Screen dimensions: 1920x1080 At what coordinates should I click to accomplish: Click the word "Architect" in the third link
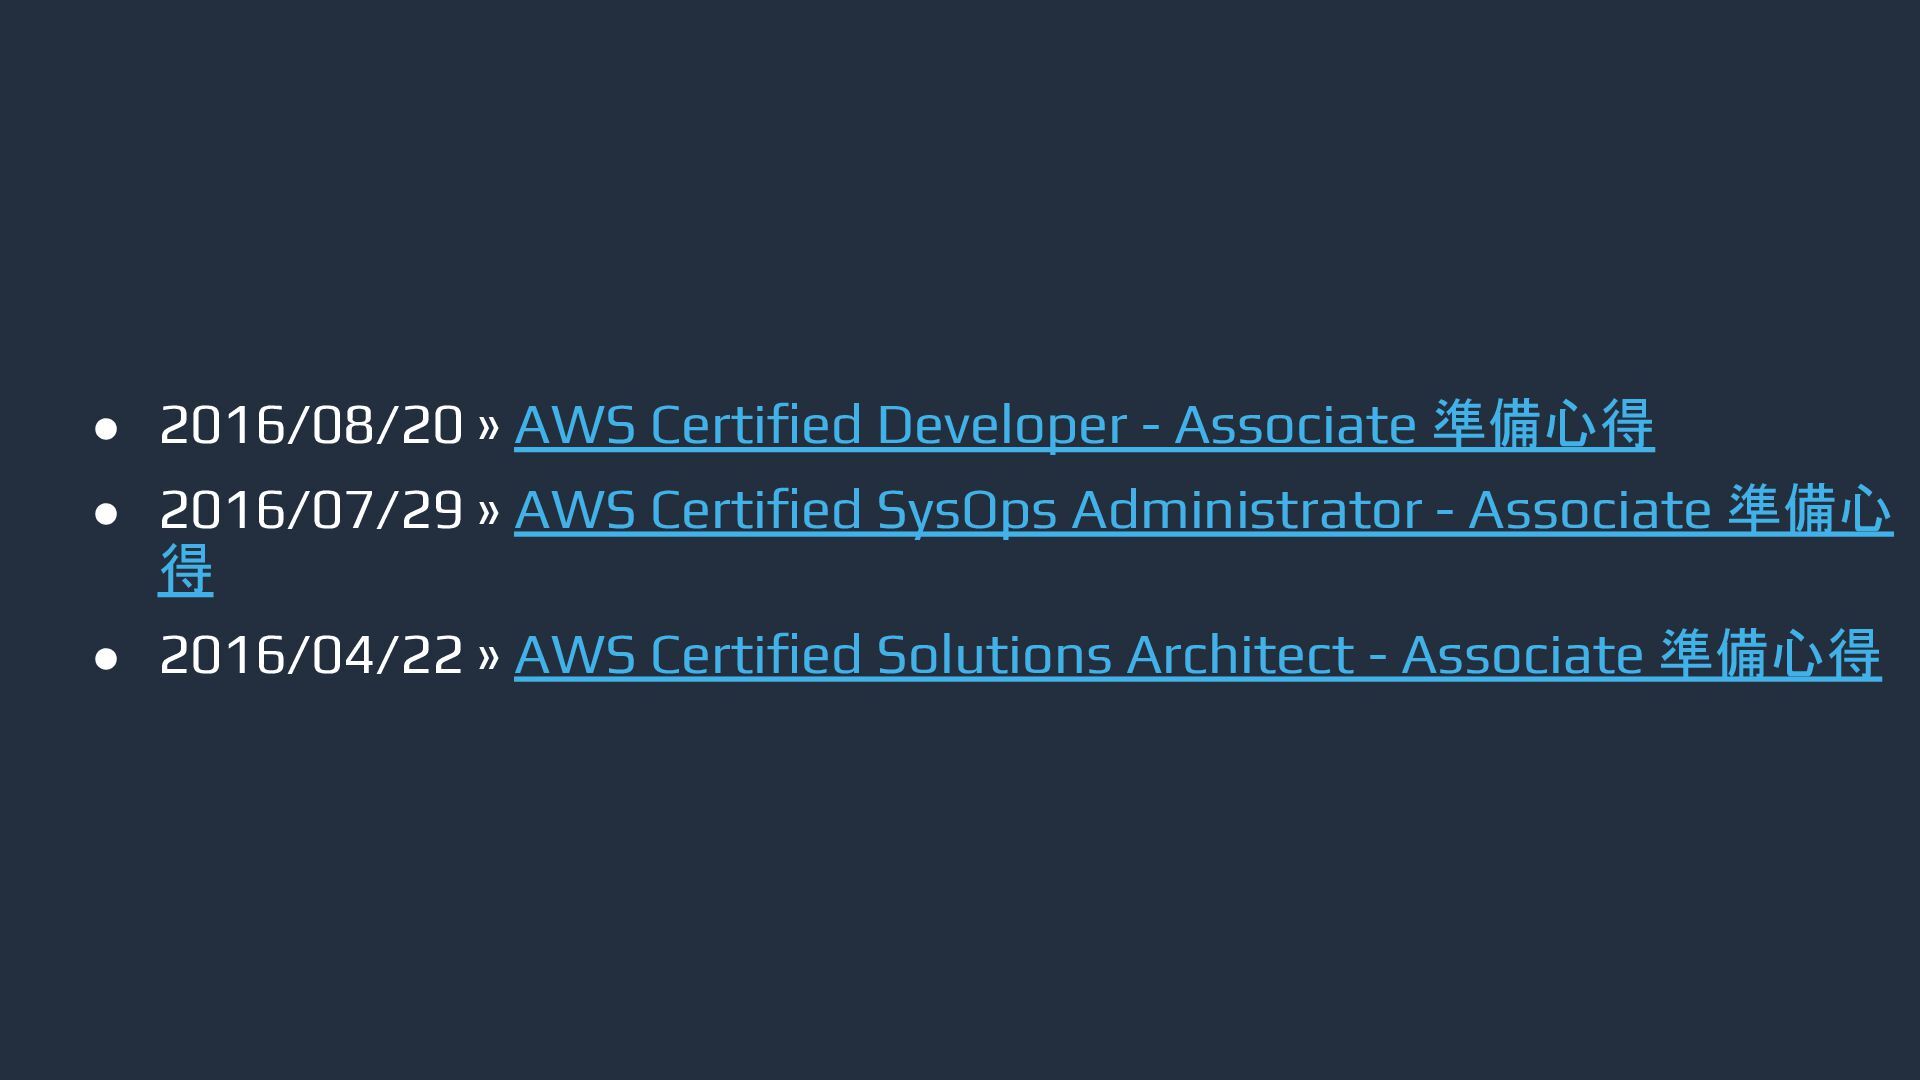1239,655
